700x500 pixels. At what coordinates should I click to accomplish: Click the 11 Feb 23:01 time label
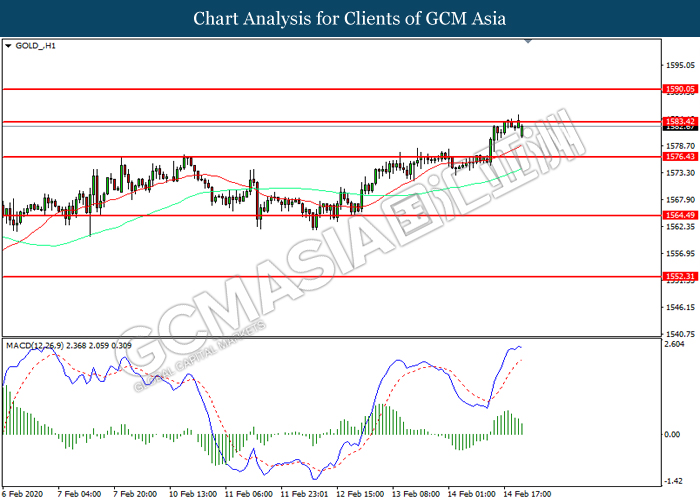pyautogui.click(x=304, y=494)
